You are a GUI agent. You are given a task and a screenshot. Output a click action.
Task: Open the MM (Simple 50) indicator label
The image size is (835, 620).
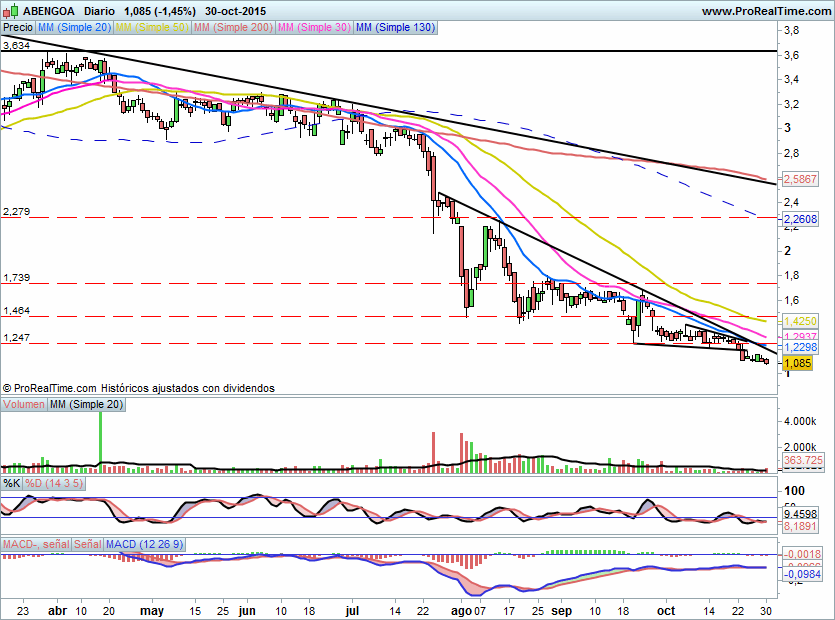point(152,27)
